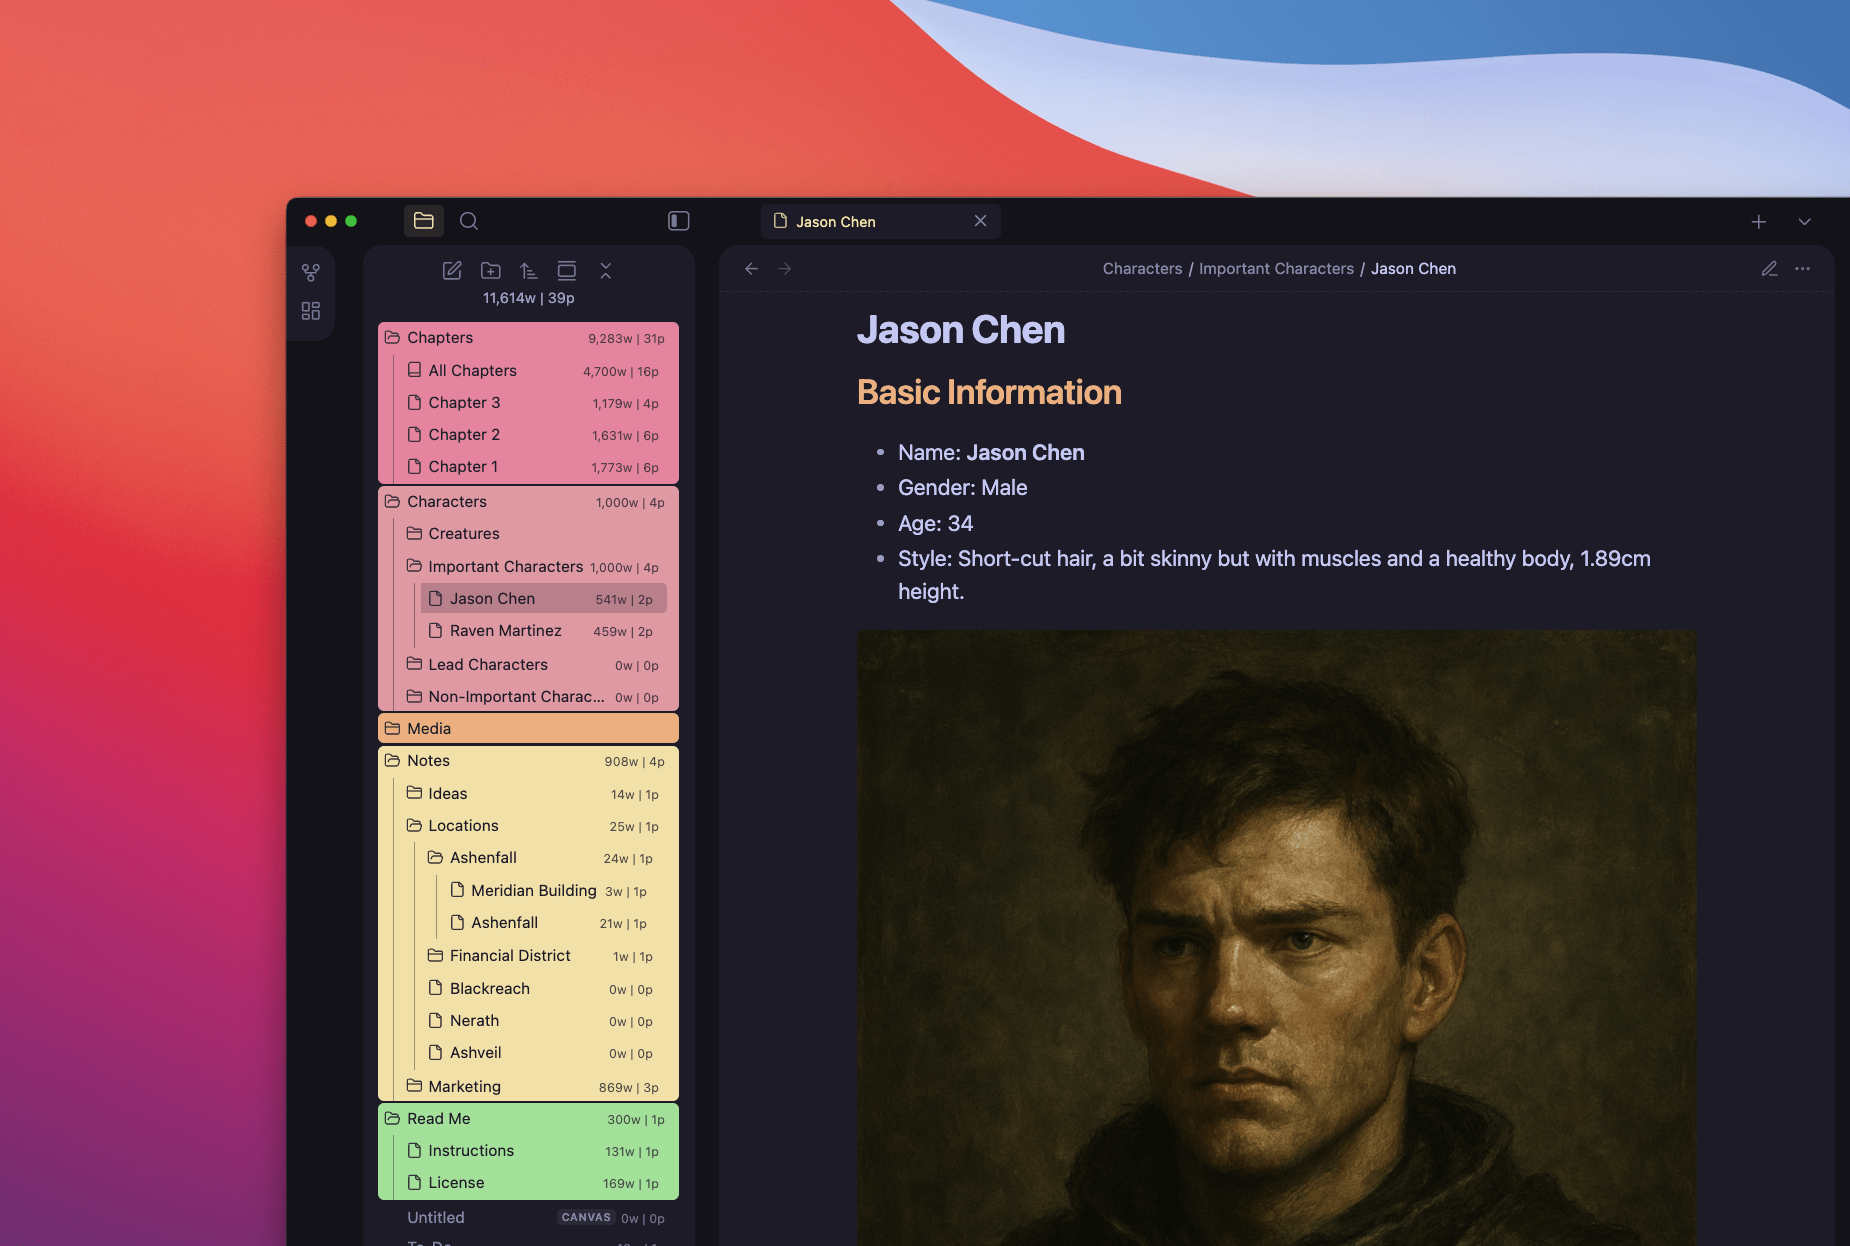Viewport: 1850px width, 1246px height.
Task: Open a new tab with the plus button
Action: tap(1759, 221)
